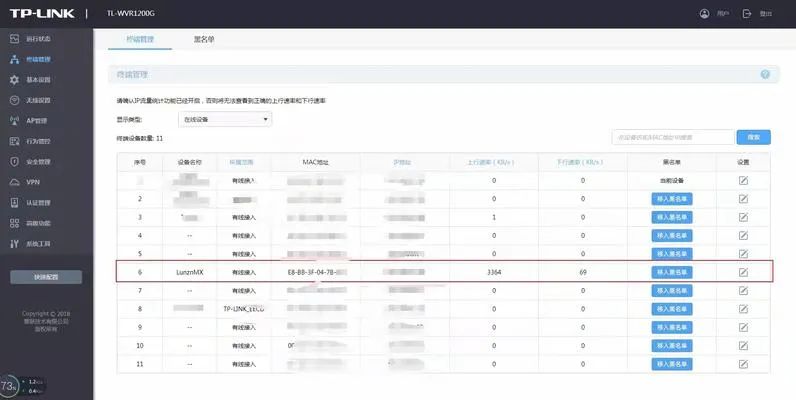Sort by 上行速率 upload rate header
Viewport: 796px width, 400px height.
click(491, 162)
